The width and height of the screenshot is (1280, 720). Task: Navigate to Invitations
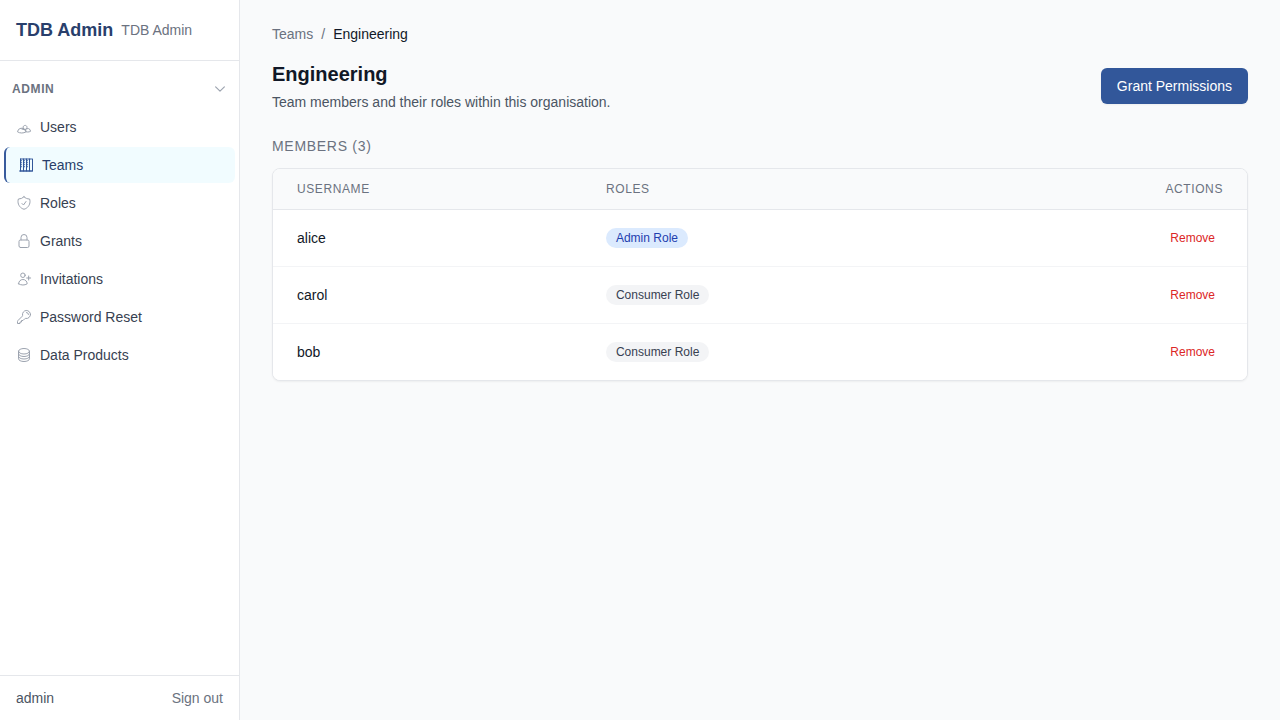(120, 279)
